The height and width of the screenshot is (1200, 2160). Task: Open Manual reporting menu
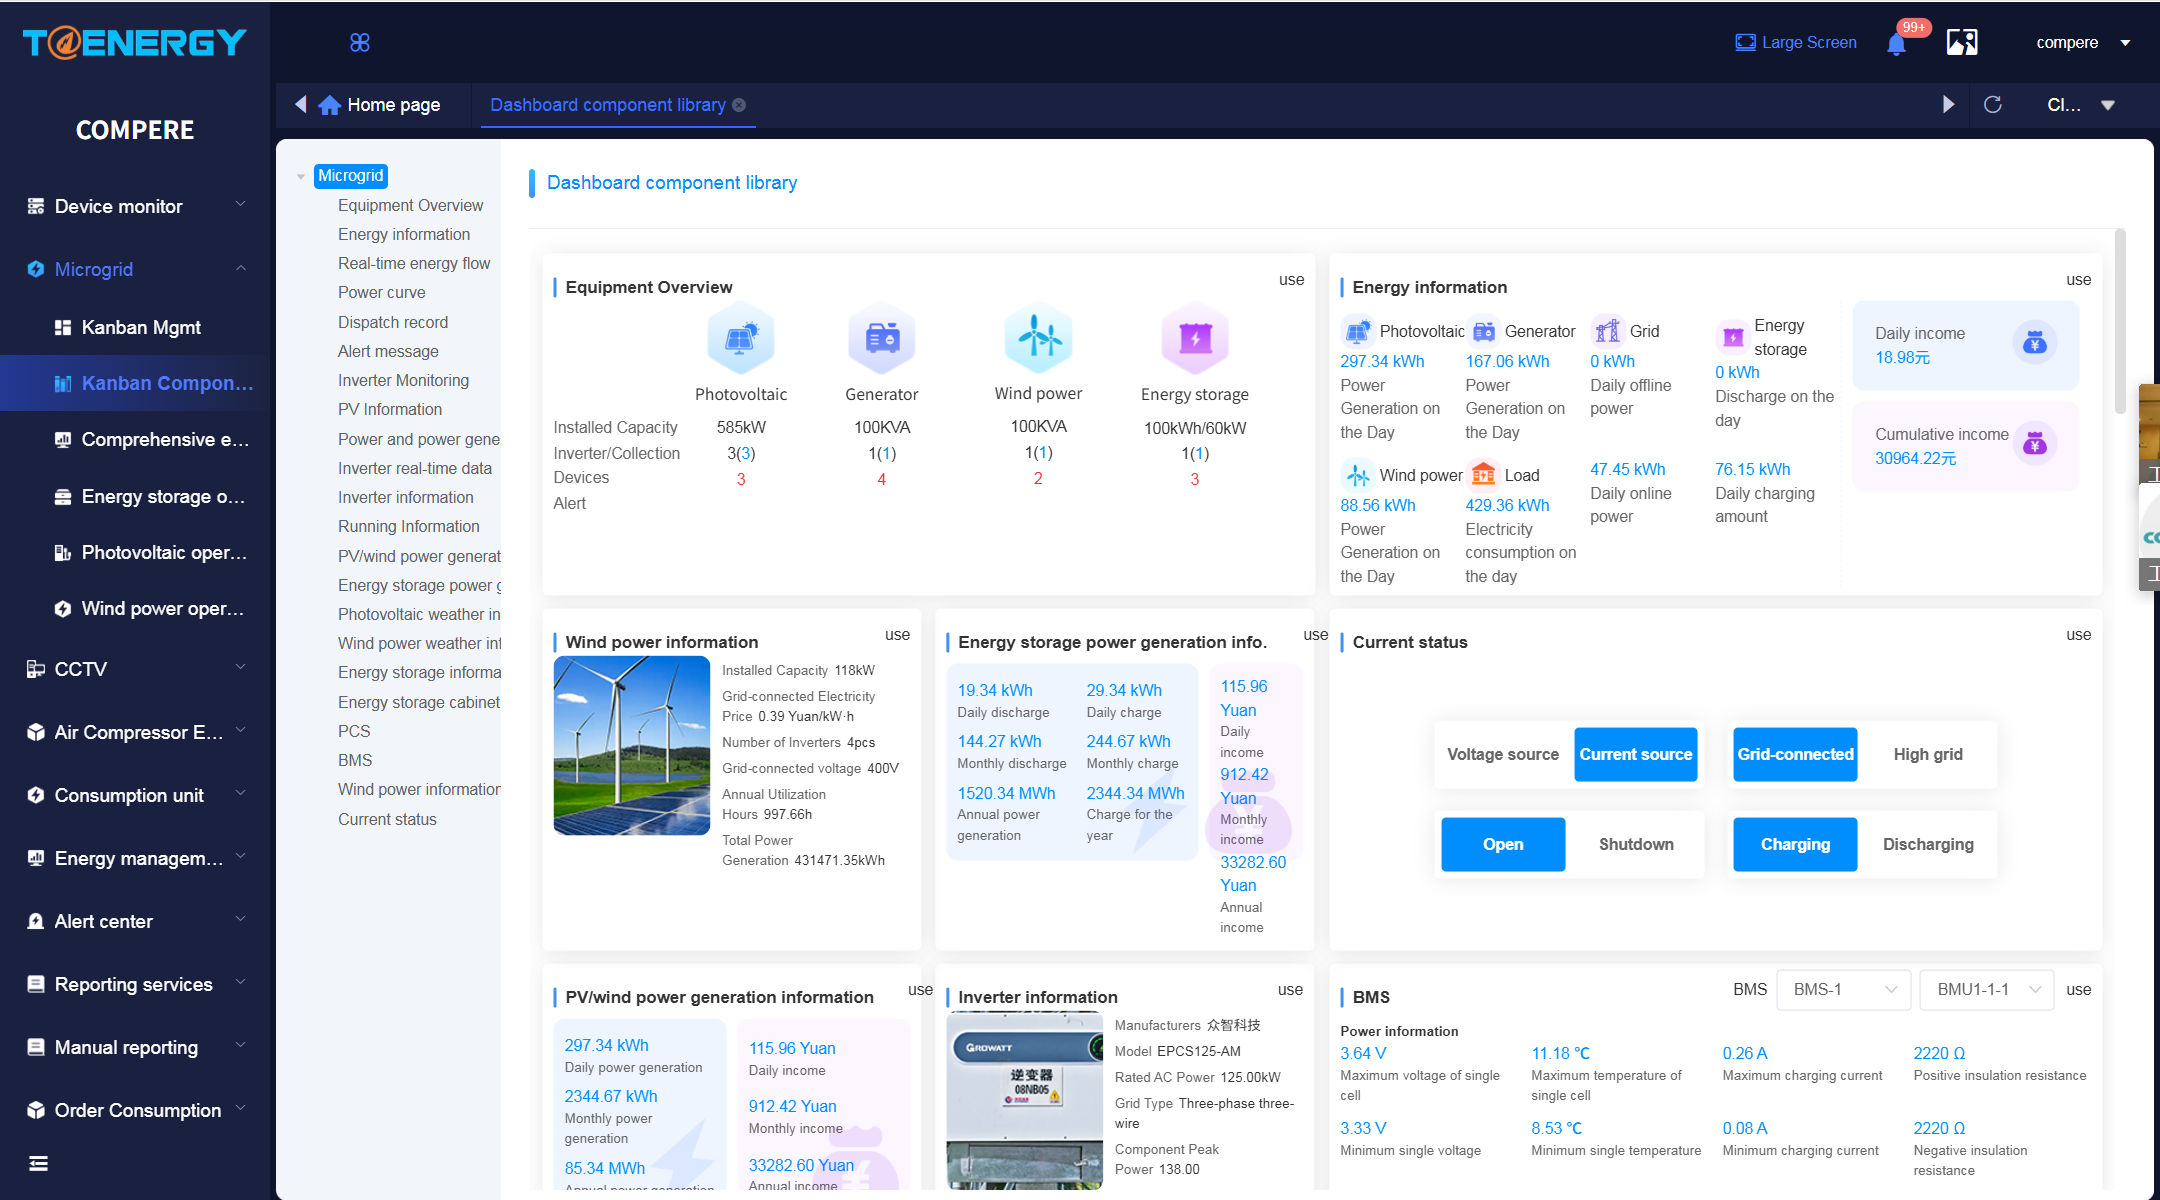(x=135, y=1047)
